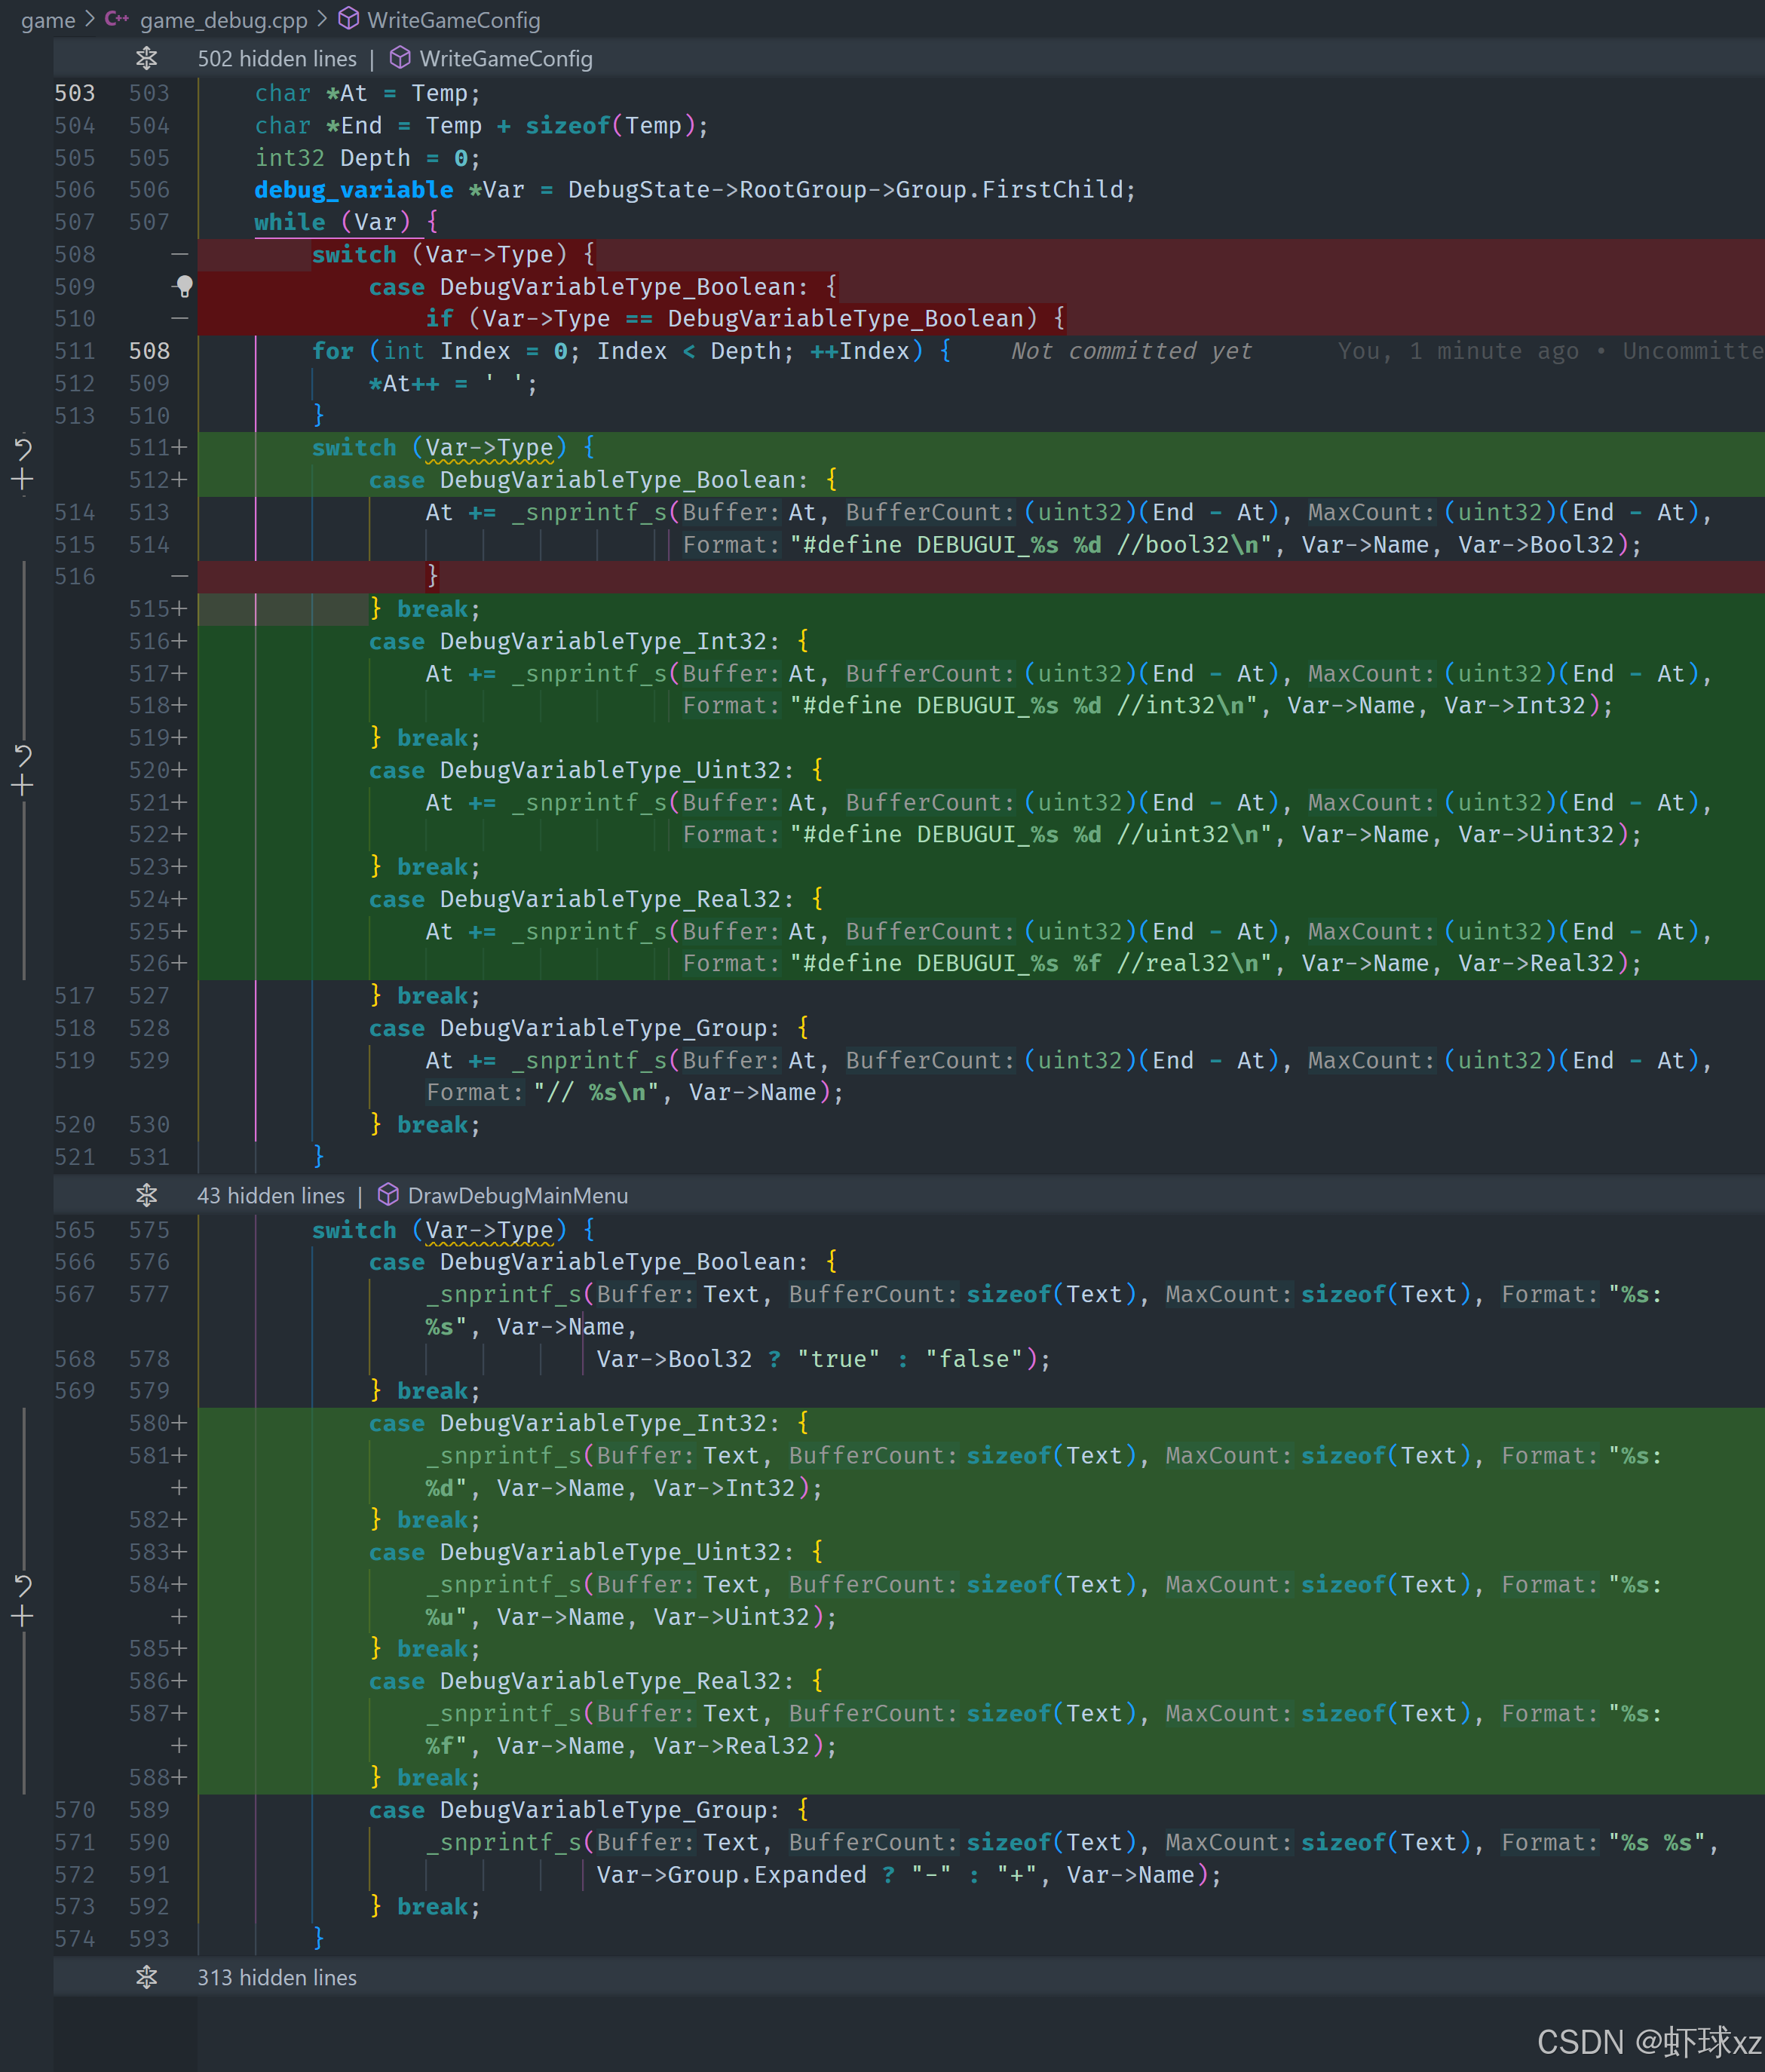The width and height of the screenshot is (1765, 2072).
Task: Jump to DrawDebugMainMenu in hidden lines header
Action: pos(517,1195)
